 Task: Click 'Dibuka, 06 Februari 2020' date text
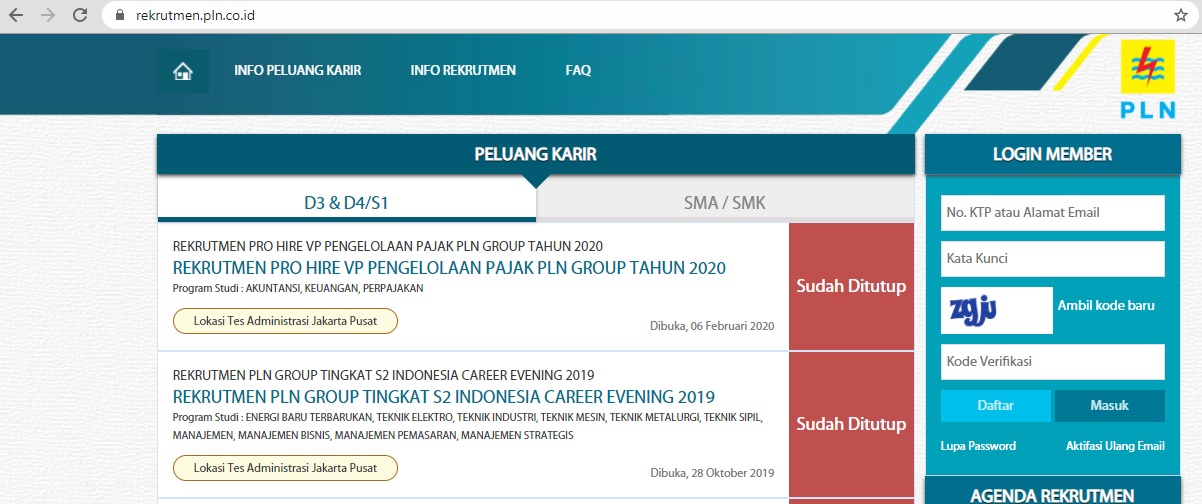pos(712,326)
